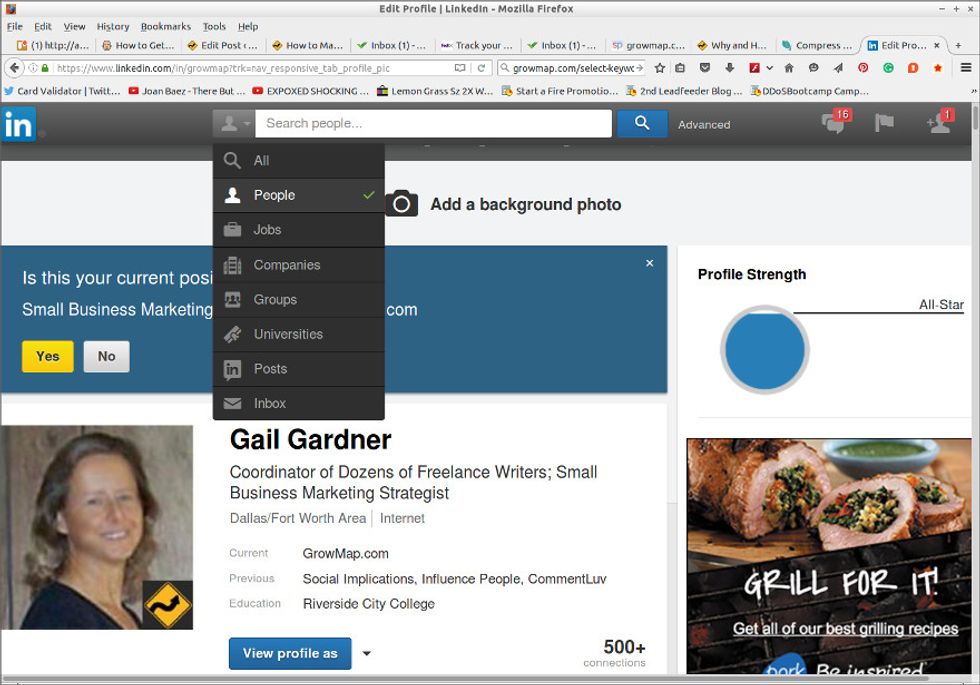Screen dimensions: 980x685
Task: Click the paper plane send toolbar icon
Action: (x=838, y=68)
